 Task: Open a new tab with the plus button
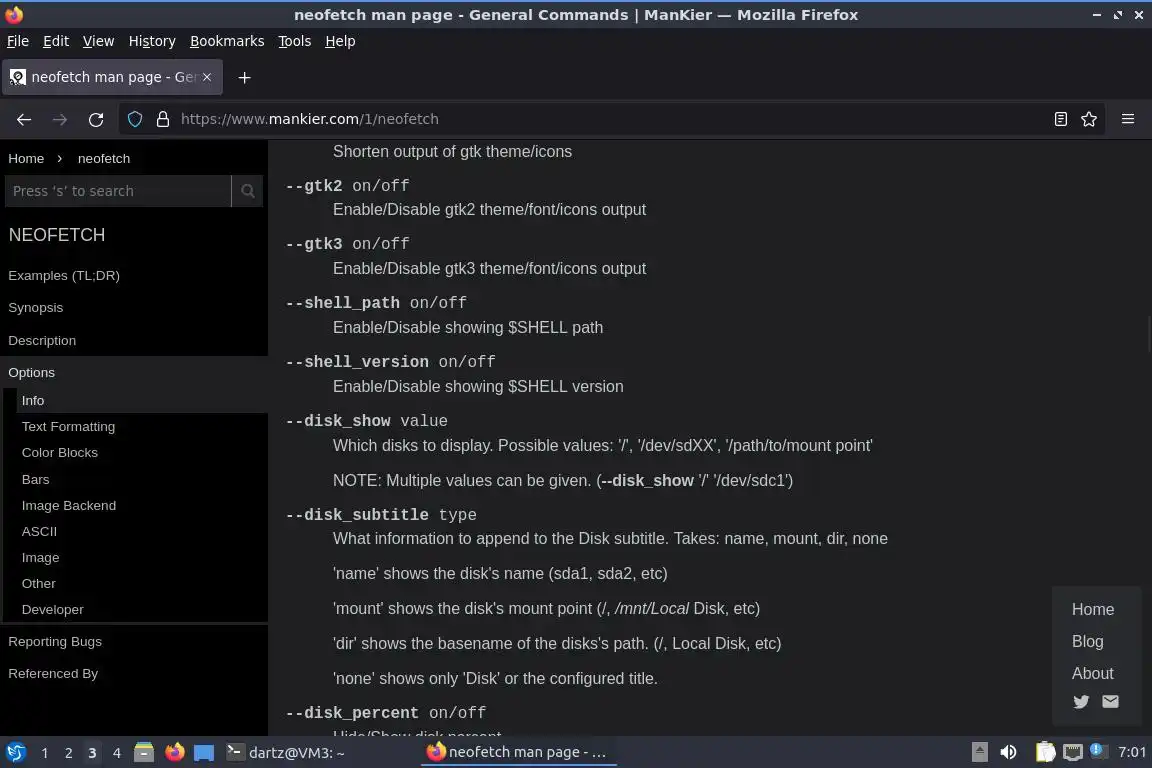[245, 77]
